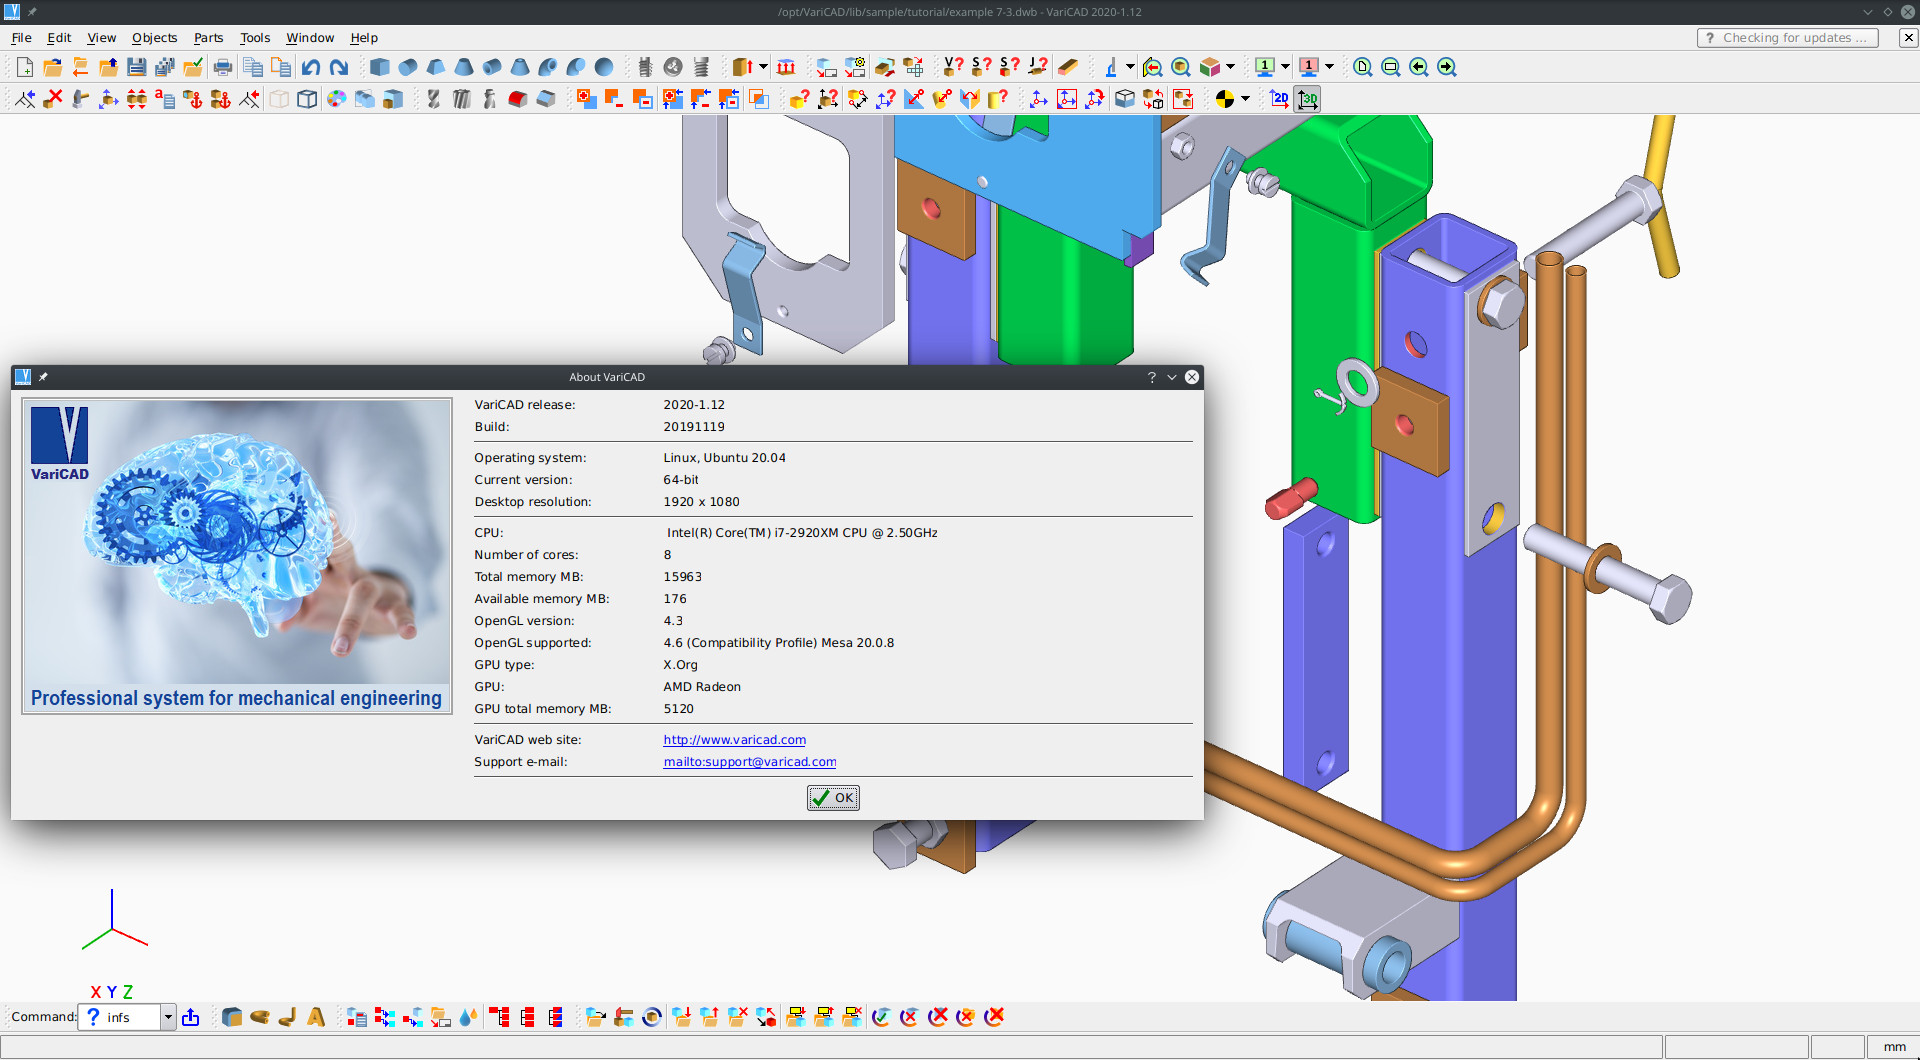Open the red window 1 dropdown
This screenshot has width=1920, height=1060.
[x=1329, y=67]
